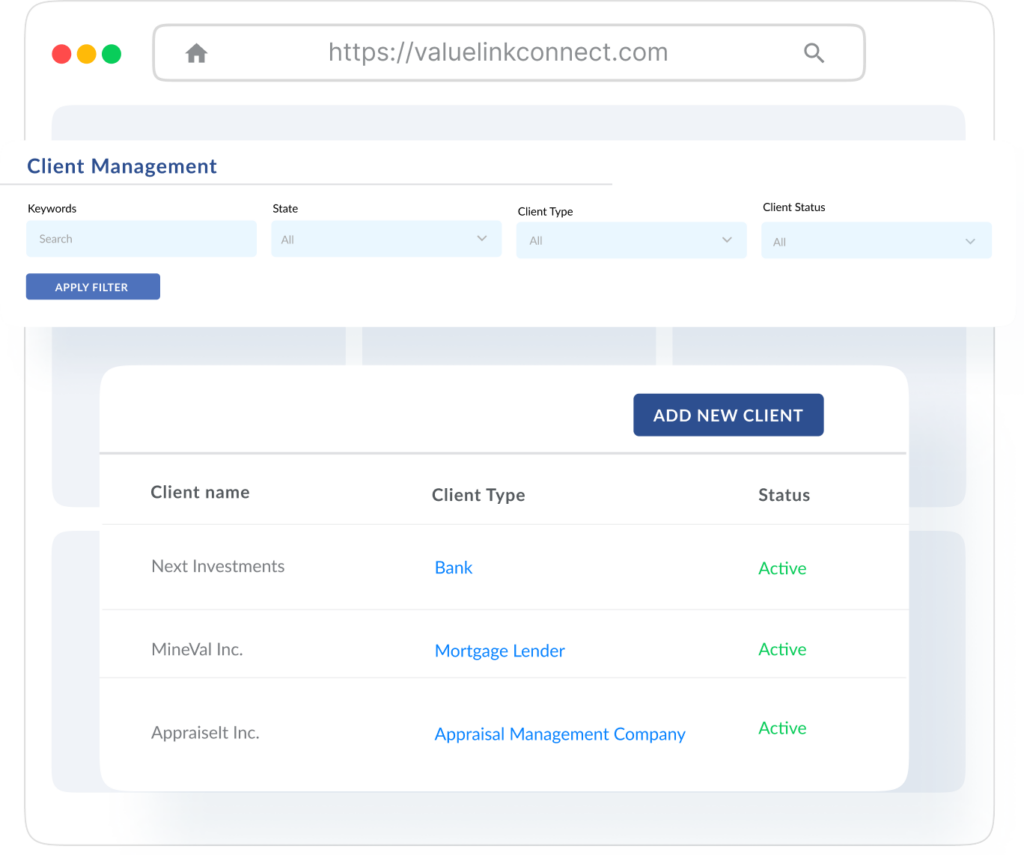Click the red traffic light circle

point(61,53)
